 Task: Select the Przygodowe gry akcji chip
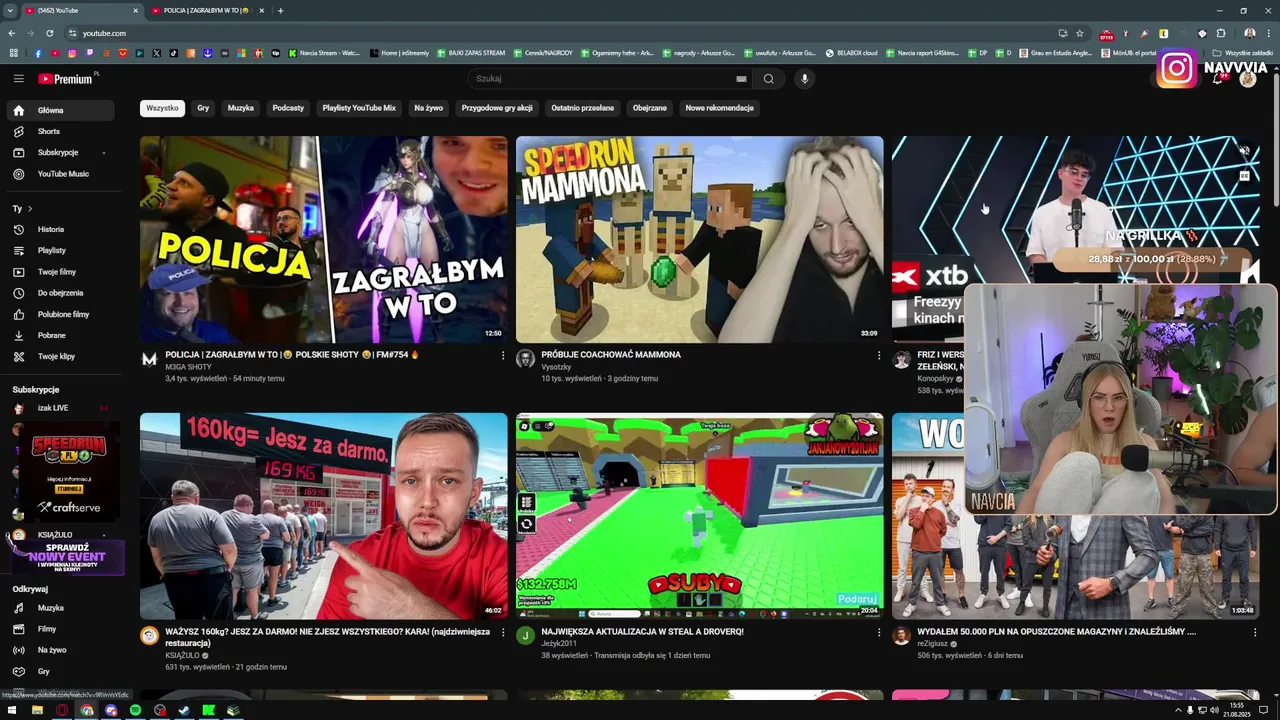[x=497, y=108]
